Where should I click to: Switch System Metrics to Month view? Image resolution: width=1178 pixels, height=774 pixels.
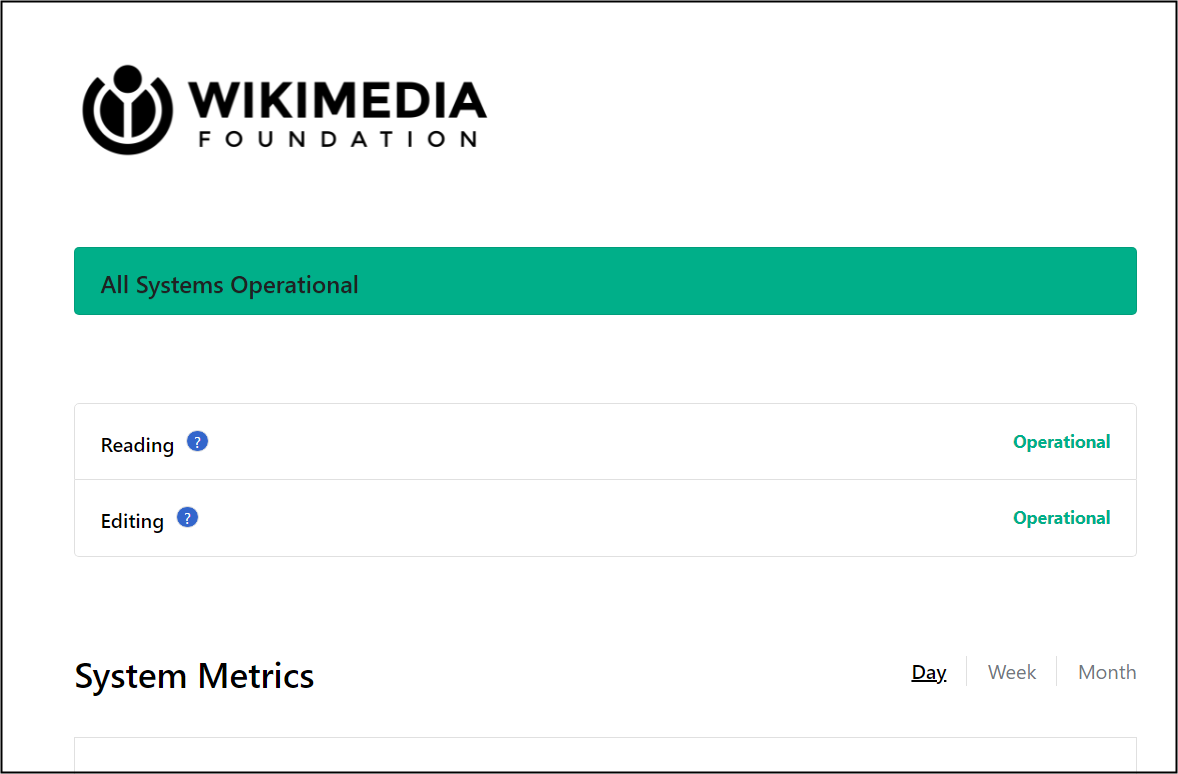click(1107, 672)
